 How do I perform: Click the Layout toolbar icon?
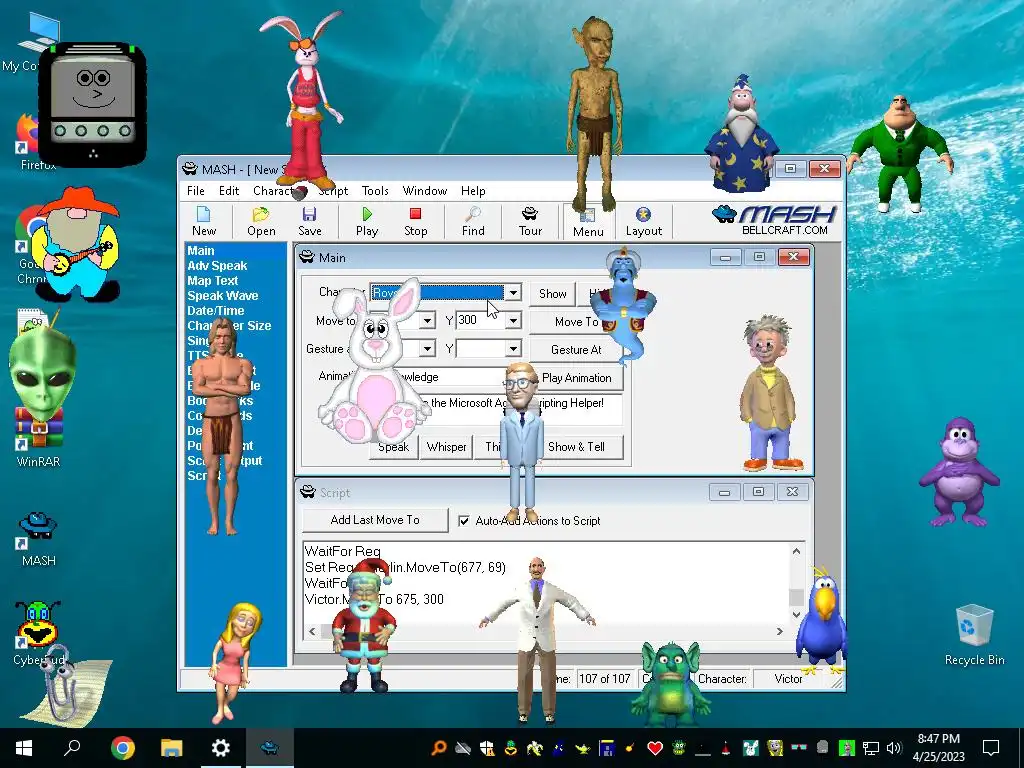[643, 221]
